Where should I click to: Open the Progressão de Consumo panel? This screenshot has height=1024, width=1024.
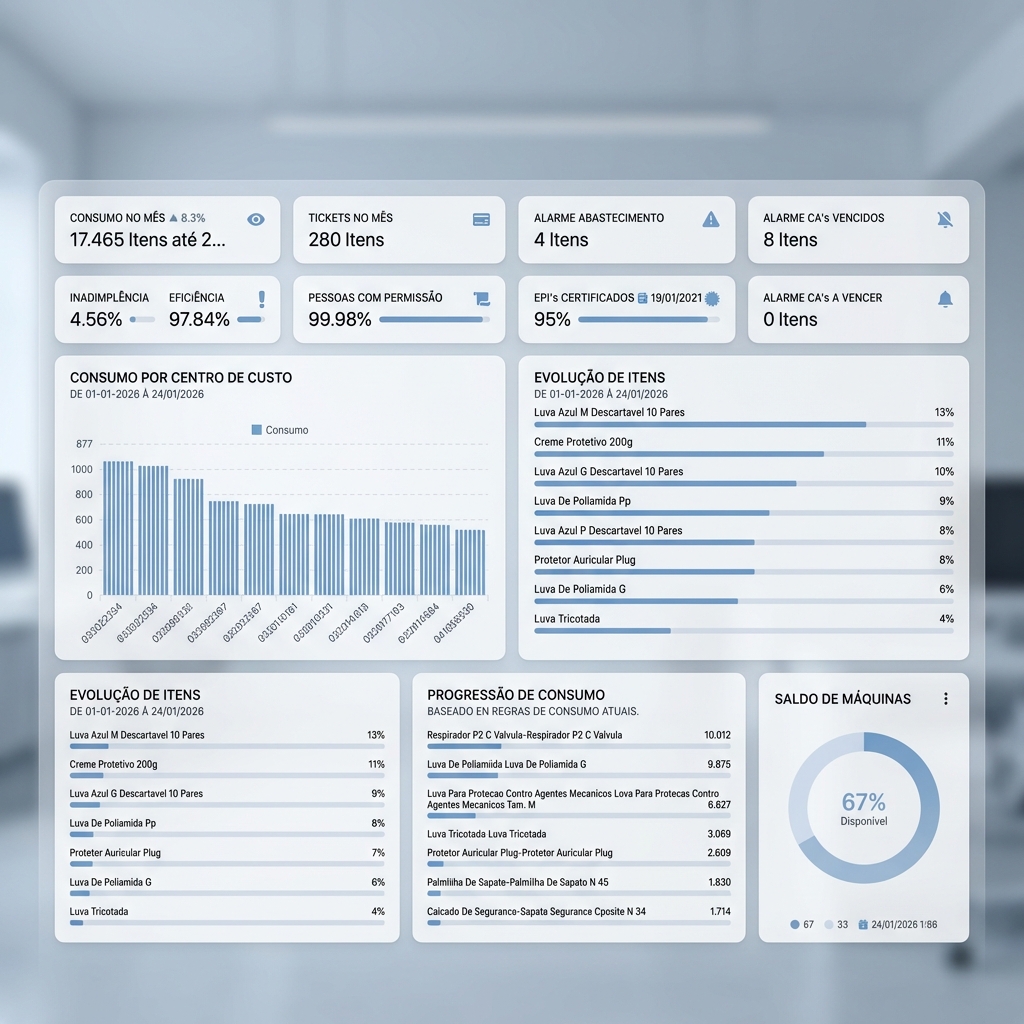(516, 694)
